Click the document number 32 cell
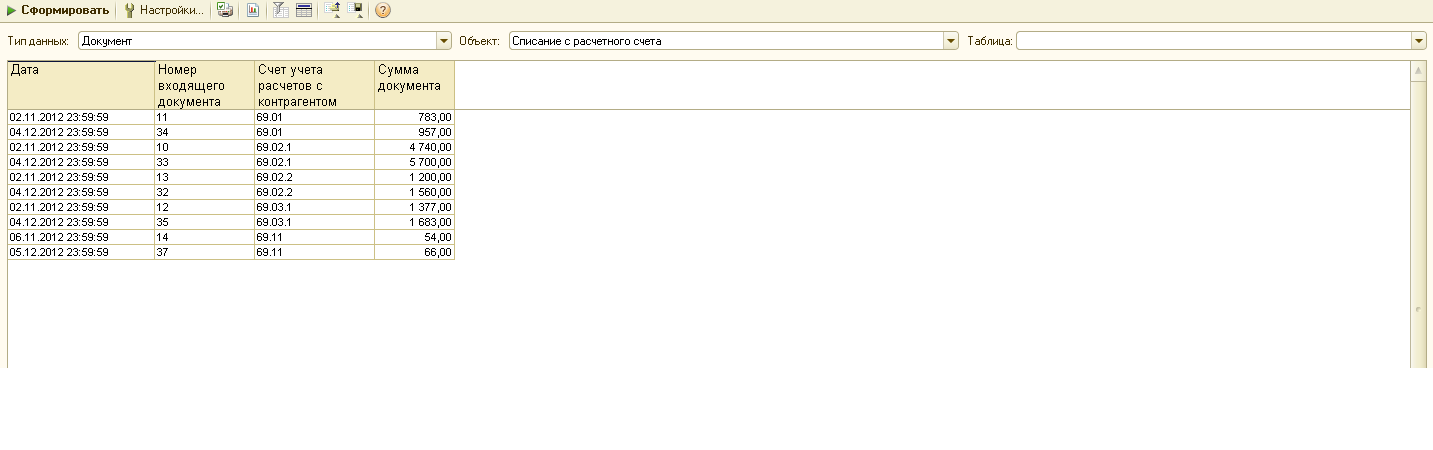The image size is (1433, 450). tap(205, 192)
